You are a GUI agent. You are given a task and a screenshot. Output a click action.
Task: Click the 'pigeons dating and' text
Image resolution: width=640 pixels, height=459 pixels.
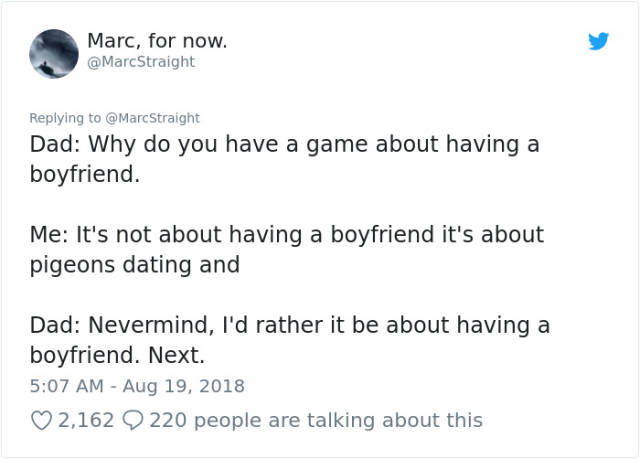pyautogui.click(x=135, y=265)
